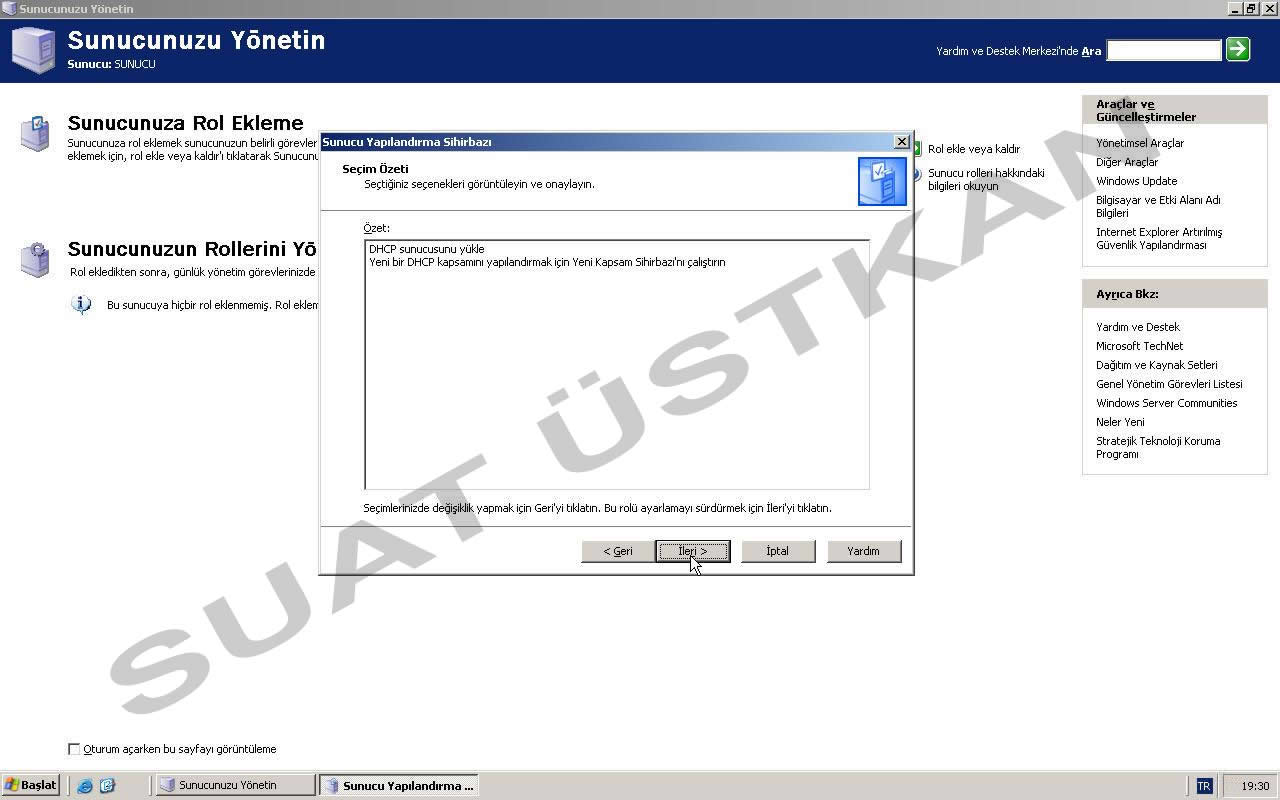Image resolution: width=1280 pixels, height=800 pixels.
Task: Open Genel Yönetim Görevleri Listesi link
Action: (x=1169, y=384)
